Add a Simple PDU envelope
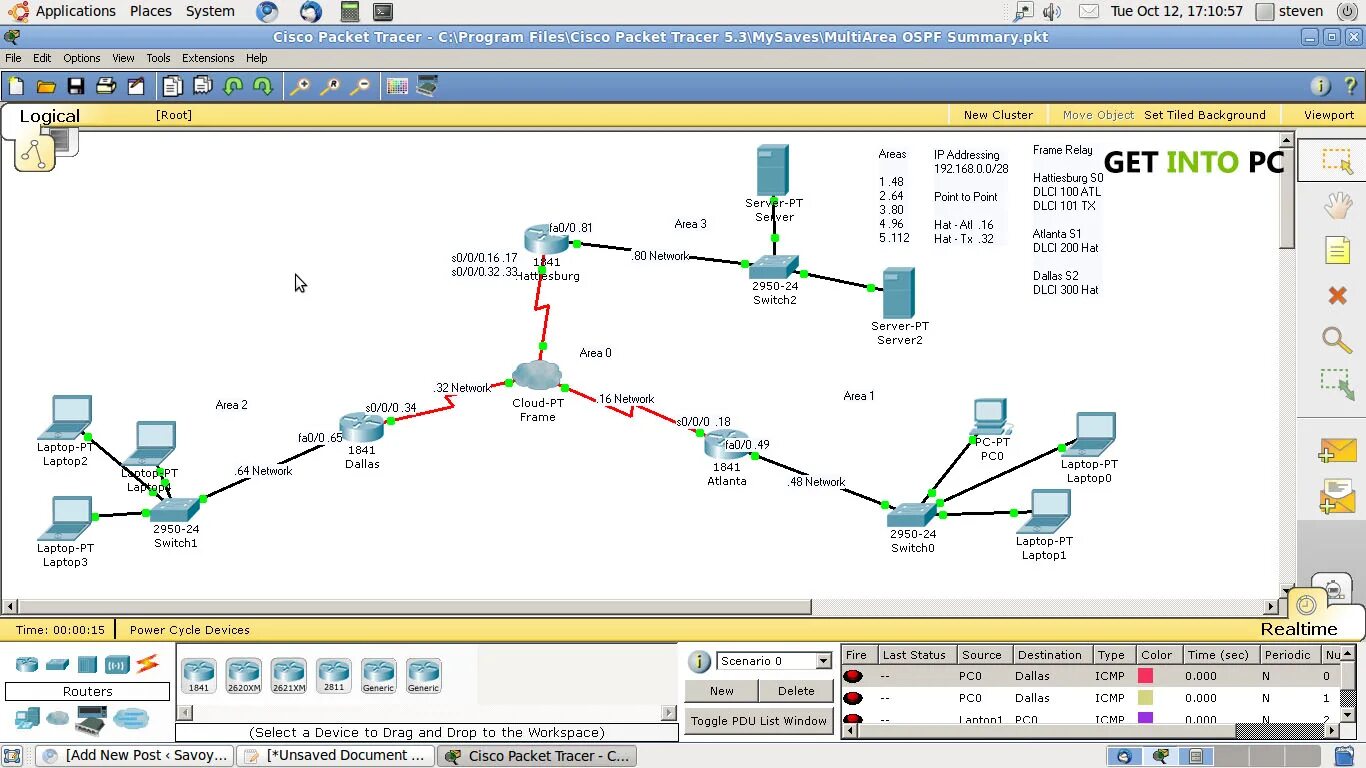 click(1337, 452)
